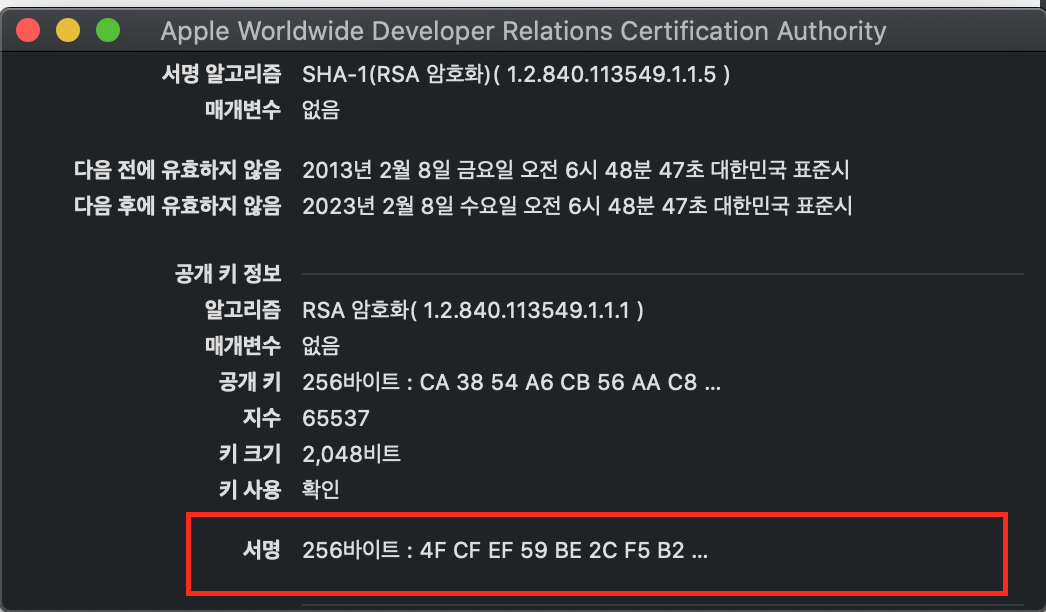Select the exponent value 65537
This screenshot has height=612, width=1046.
[x=336, y=418]
